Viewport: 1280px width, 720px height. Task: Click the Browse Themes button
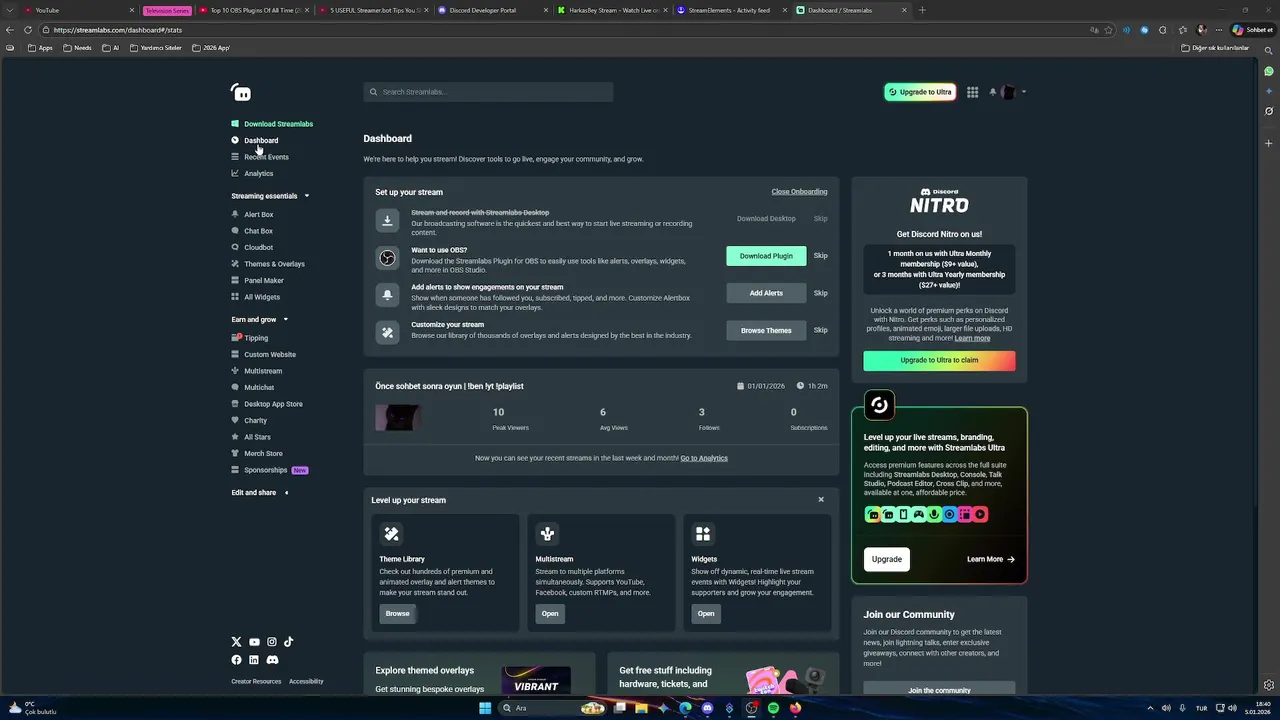click(766, 330)
